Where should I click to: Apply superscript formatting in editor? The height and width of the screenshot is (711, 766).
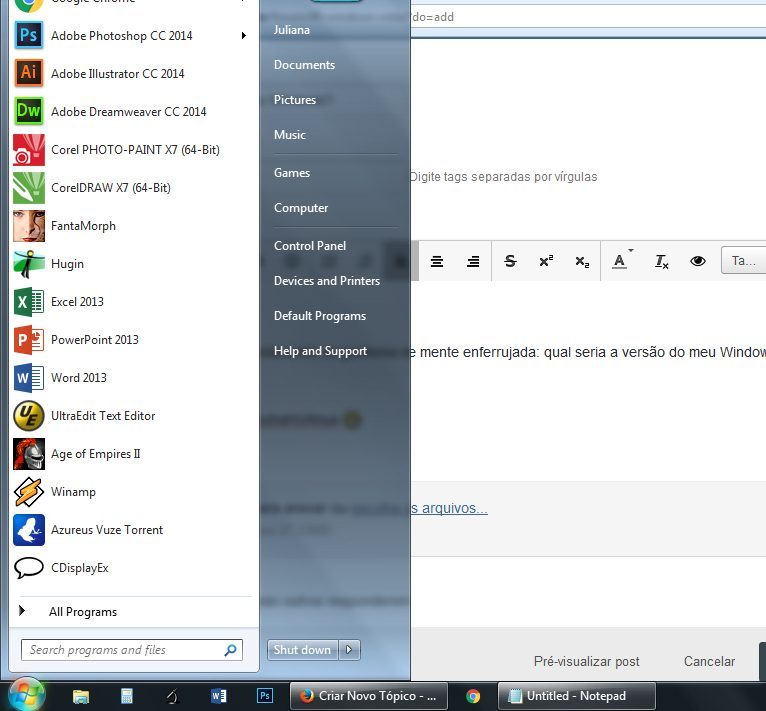546,261
